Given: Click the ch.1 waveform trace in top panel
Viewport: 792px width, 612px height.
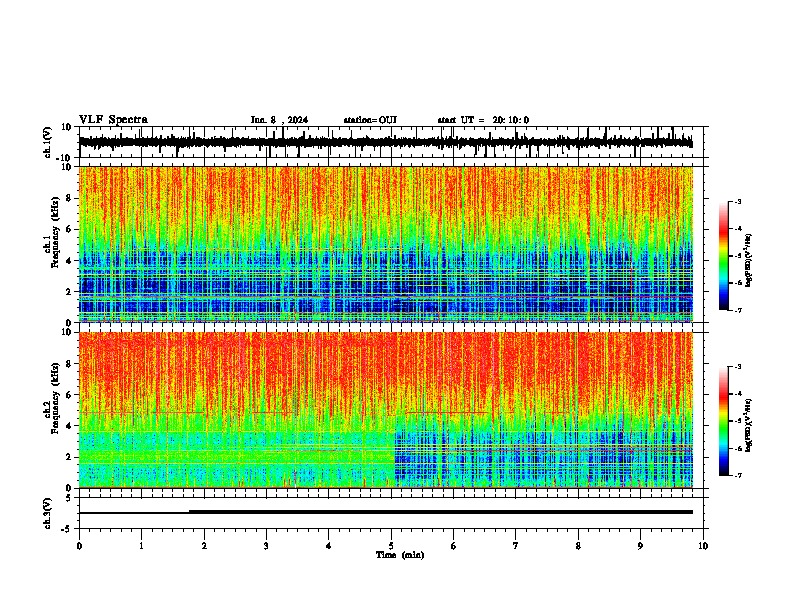Looking at the screenshot, I should click(x=386, y=142).
